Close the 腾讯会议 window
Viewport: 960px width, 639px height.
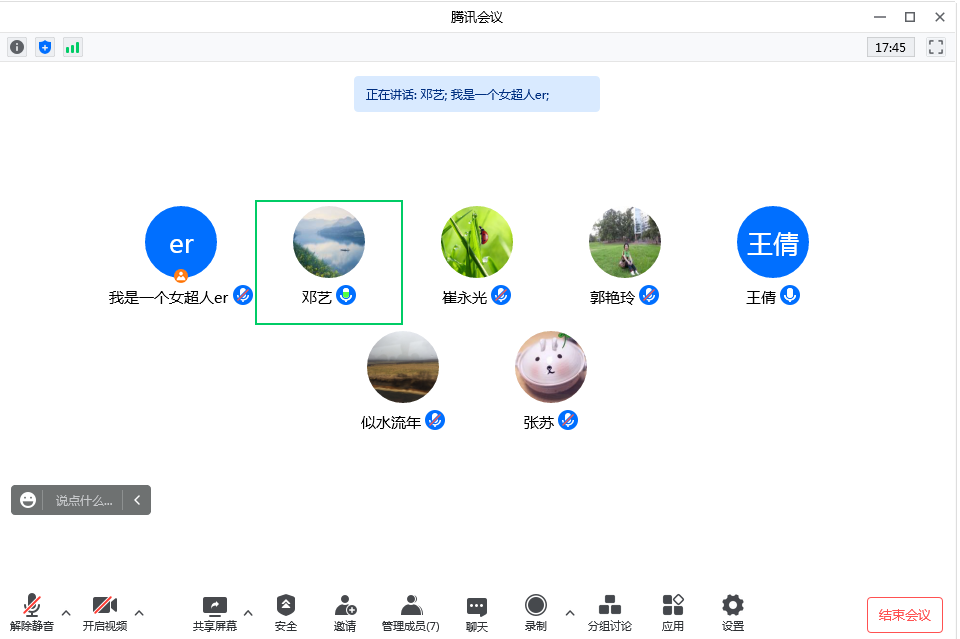940,17
